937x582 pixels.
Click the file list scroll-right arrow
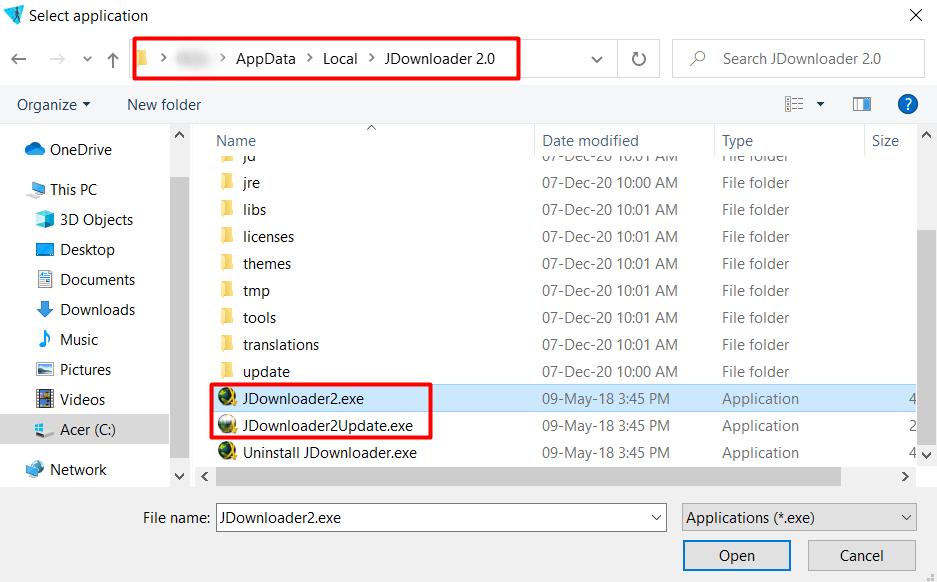(x=905, y=476)
